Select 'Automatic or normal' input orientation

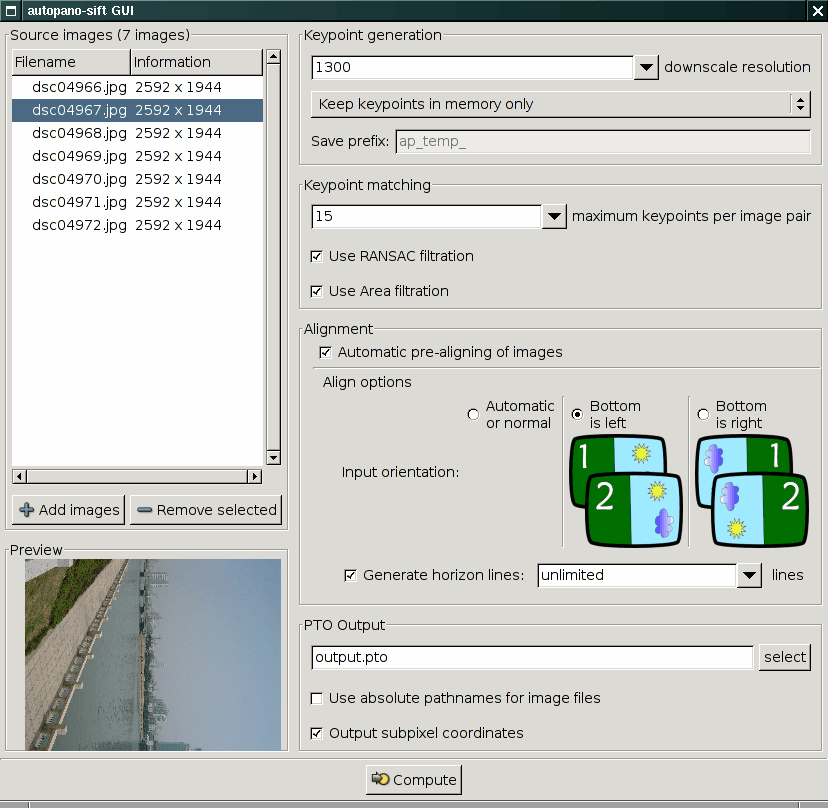(473, 415)
